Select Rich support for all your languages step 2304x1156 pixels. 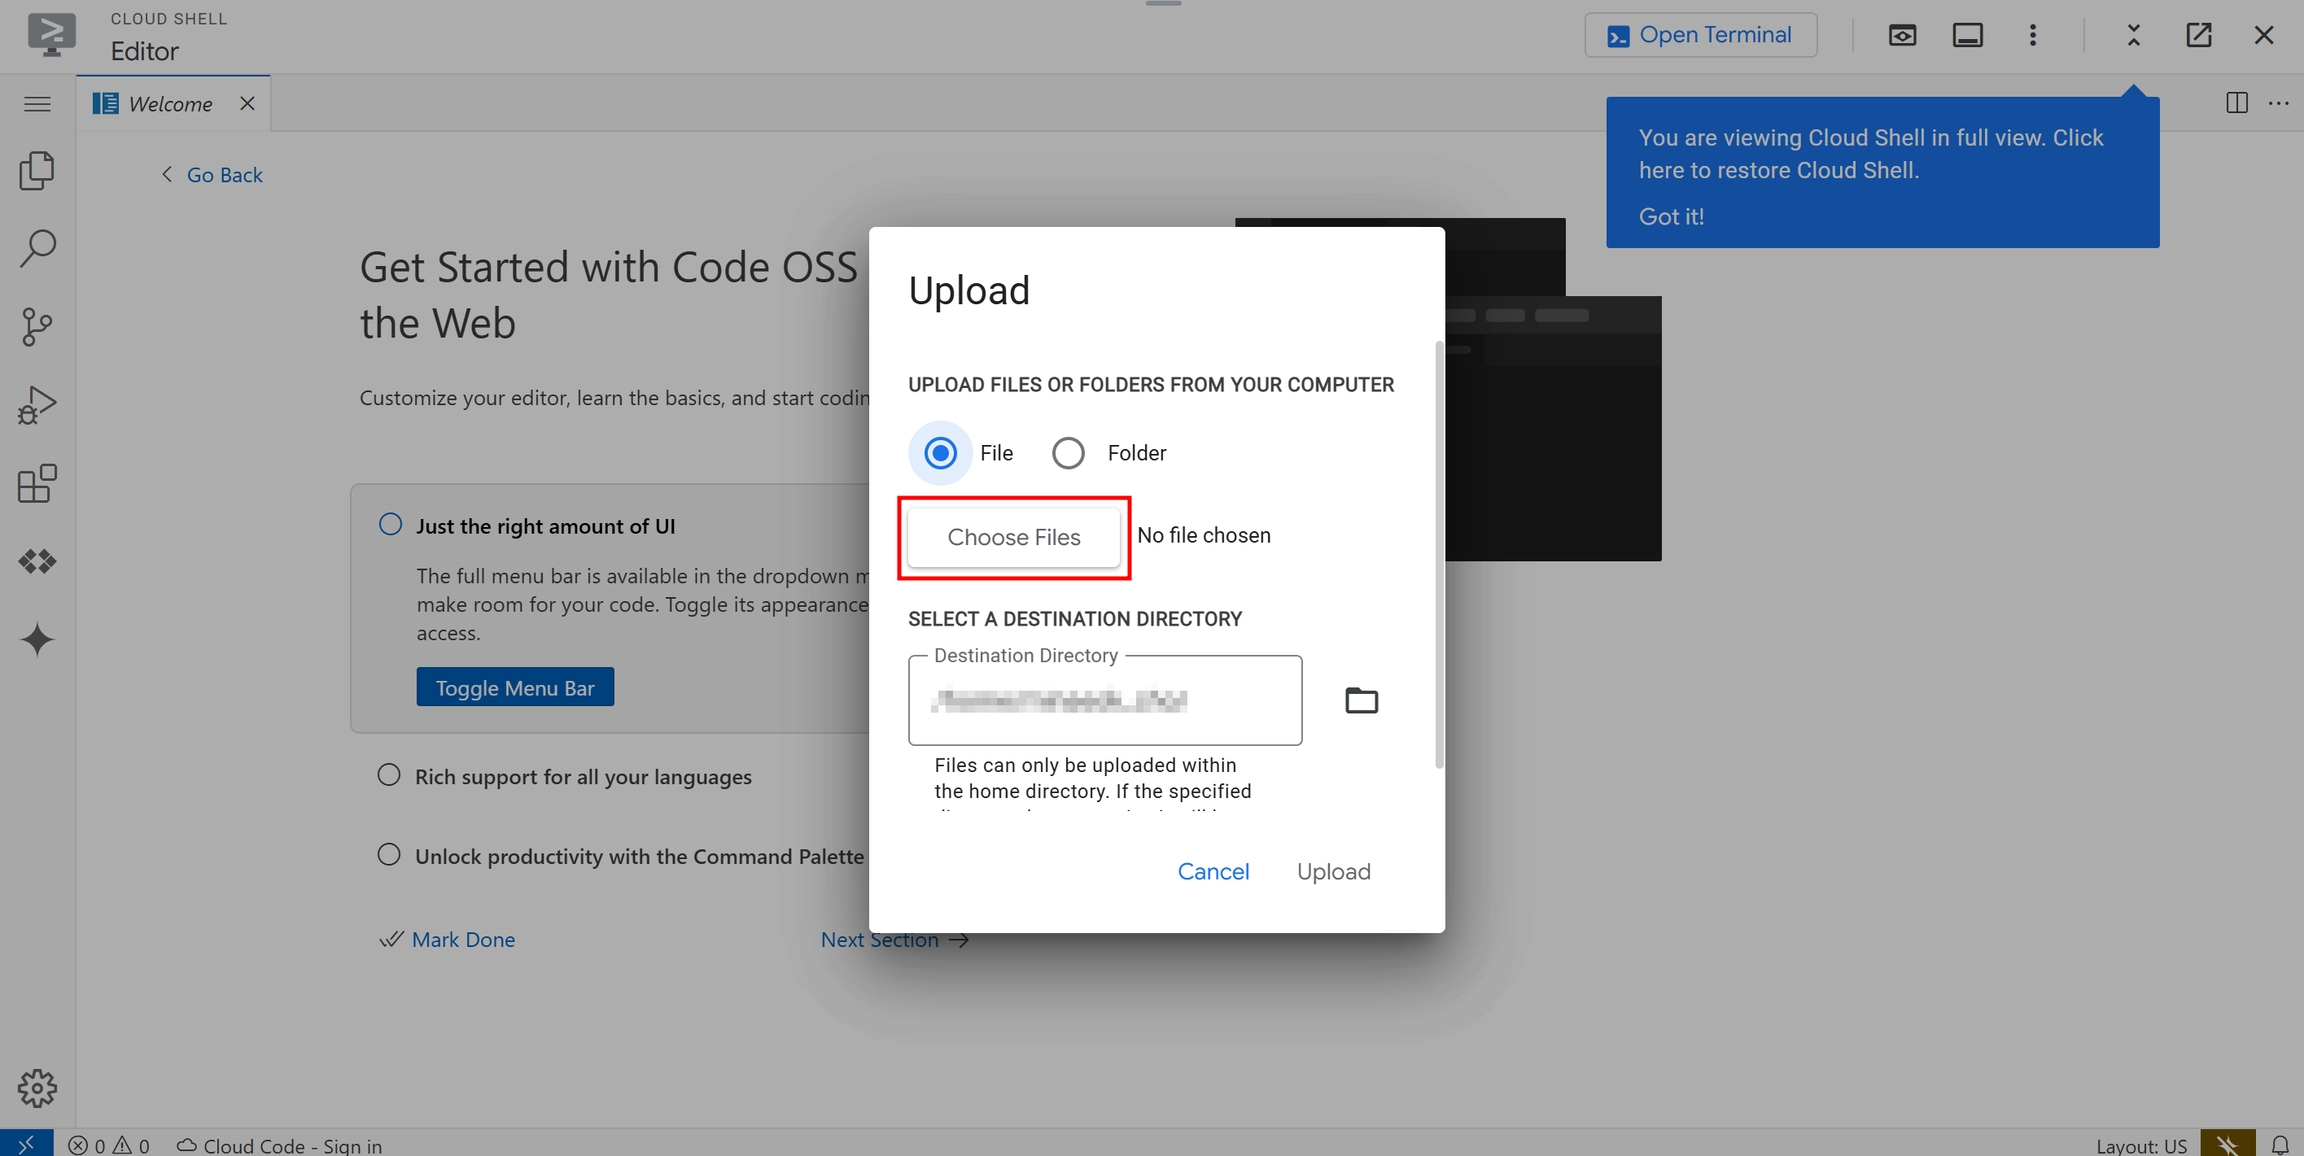point(582,777)
